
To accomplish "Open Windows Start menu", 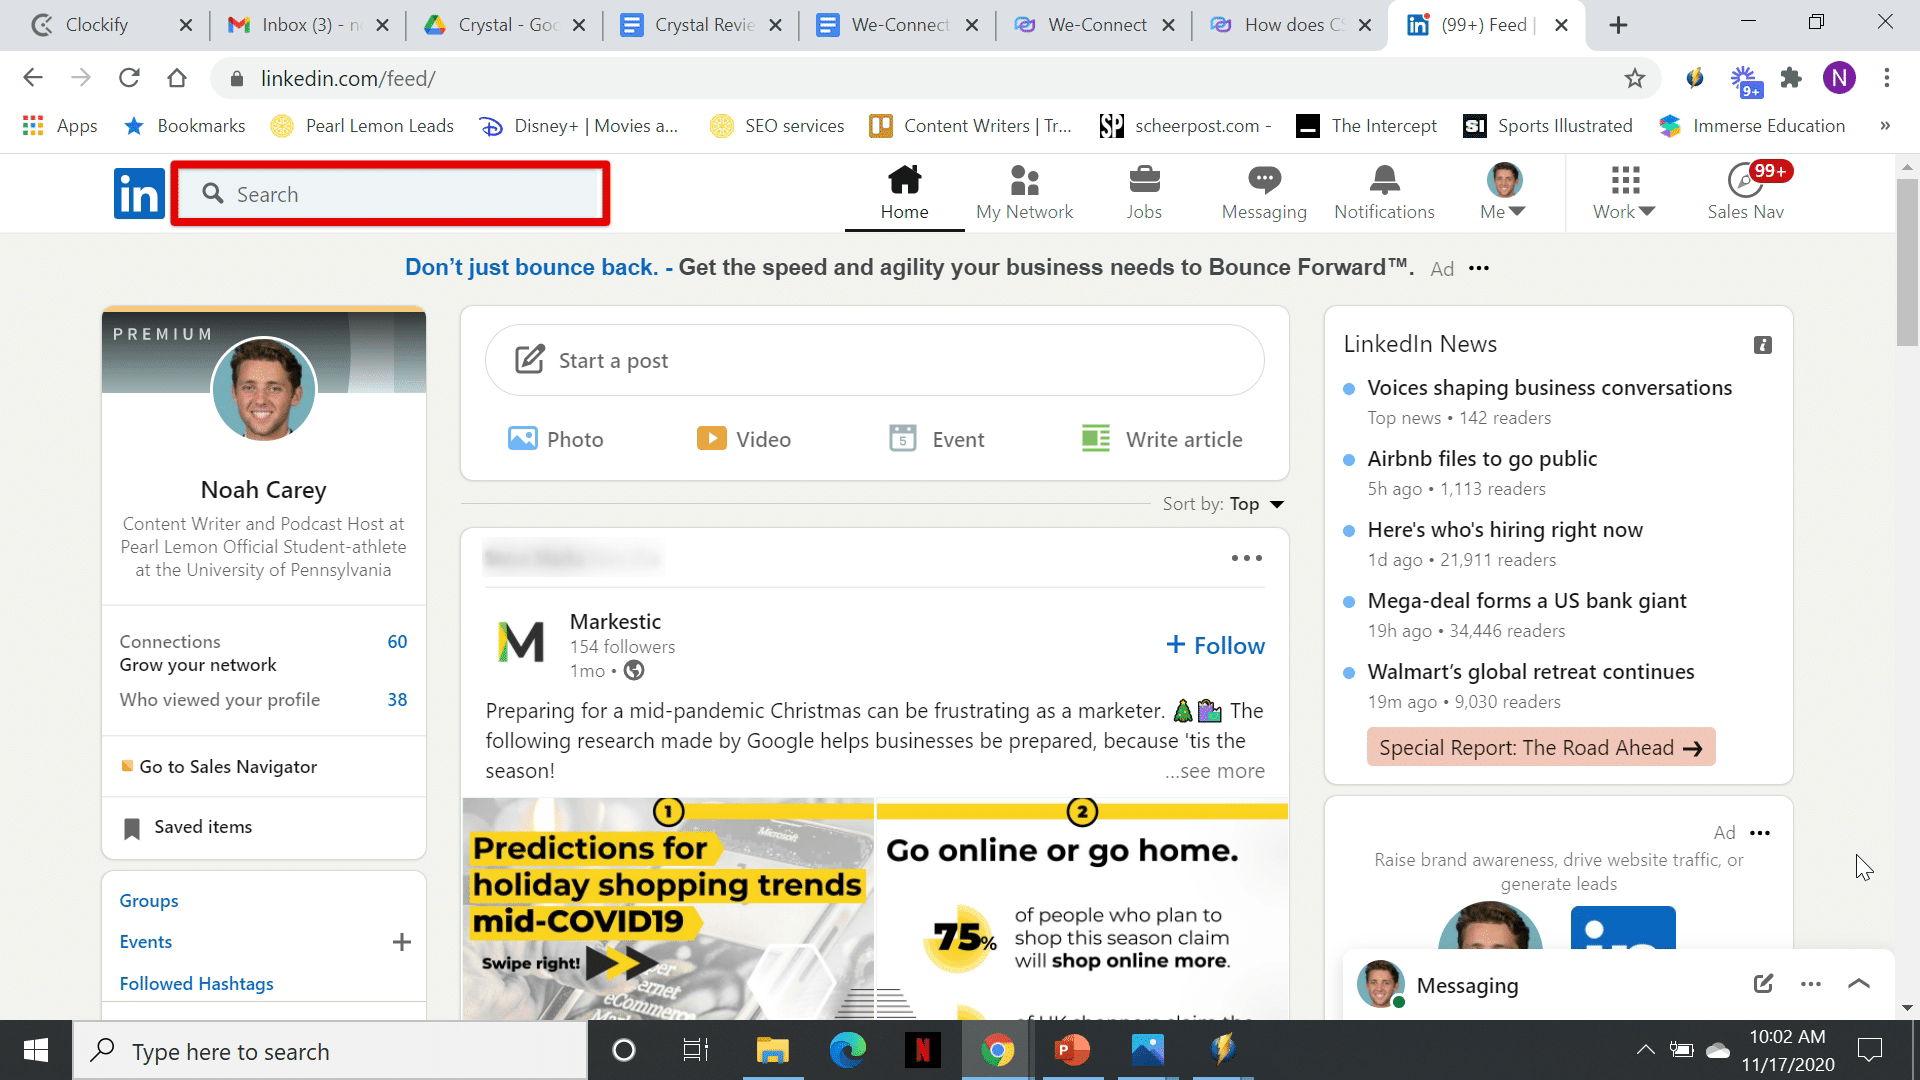I will [36, 1050].
